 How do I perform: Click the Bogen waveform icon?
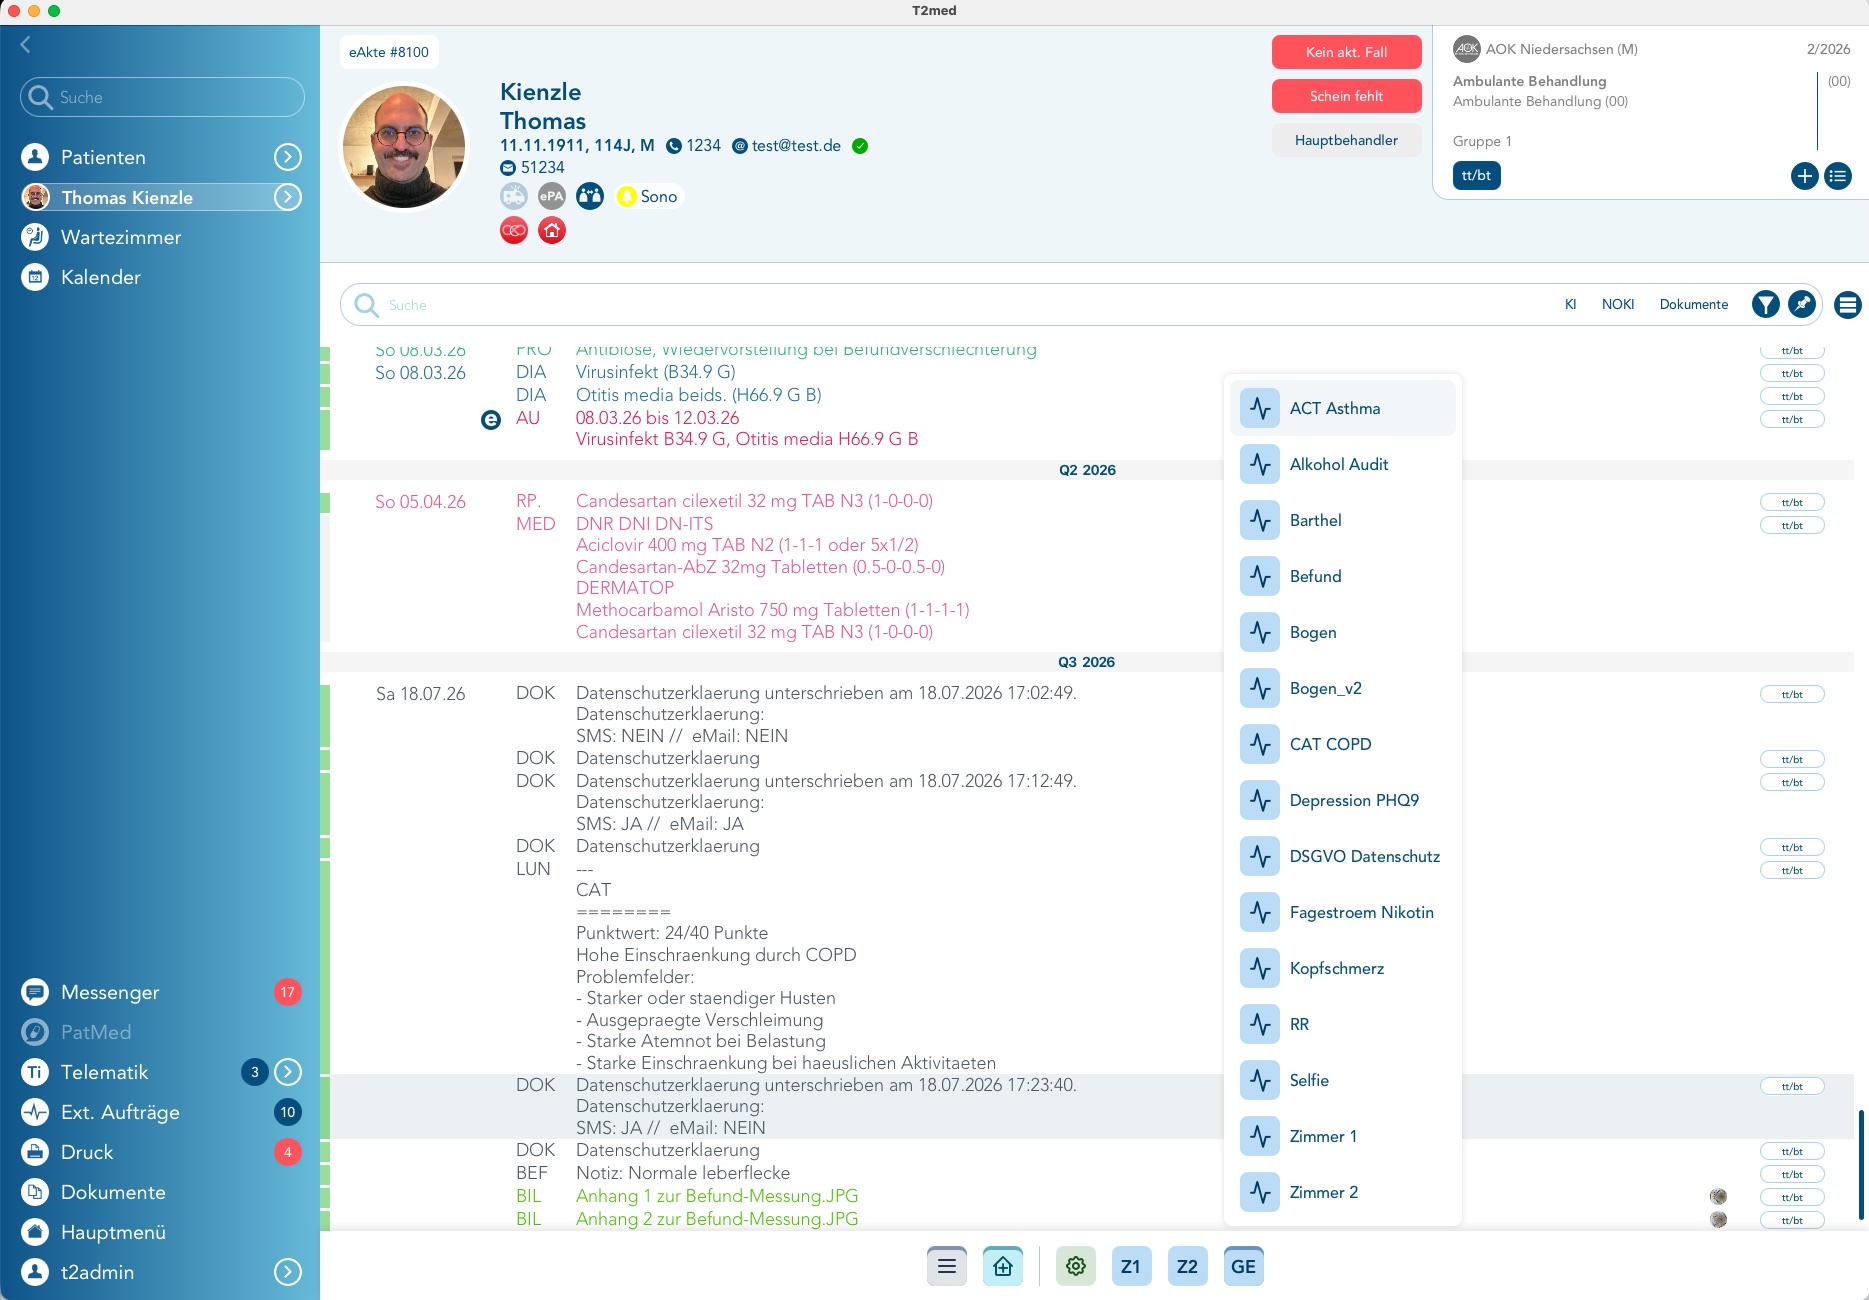coord(1260,632)
